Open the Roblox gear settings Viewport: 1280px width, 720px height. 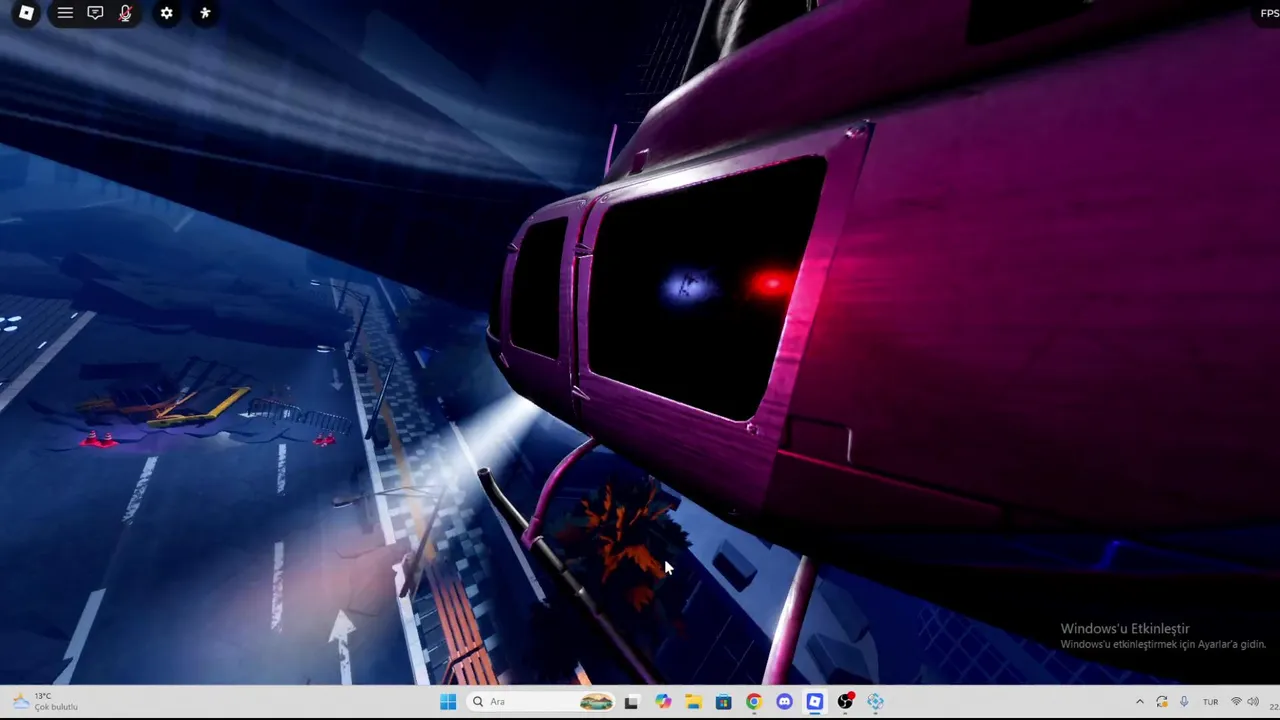[x=166, y=13]
